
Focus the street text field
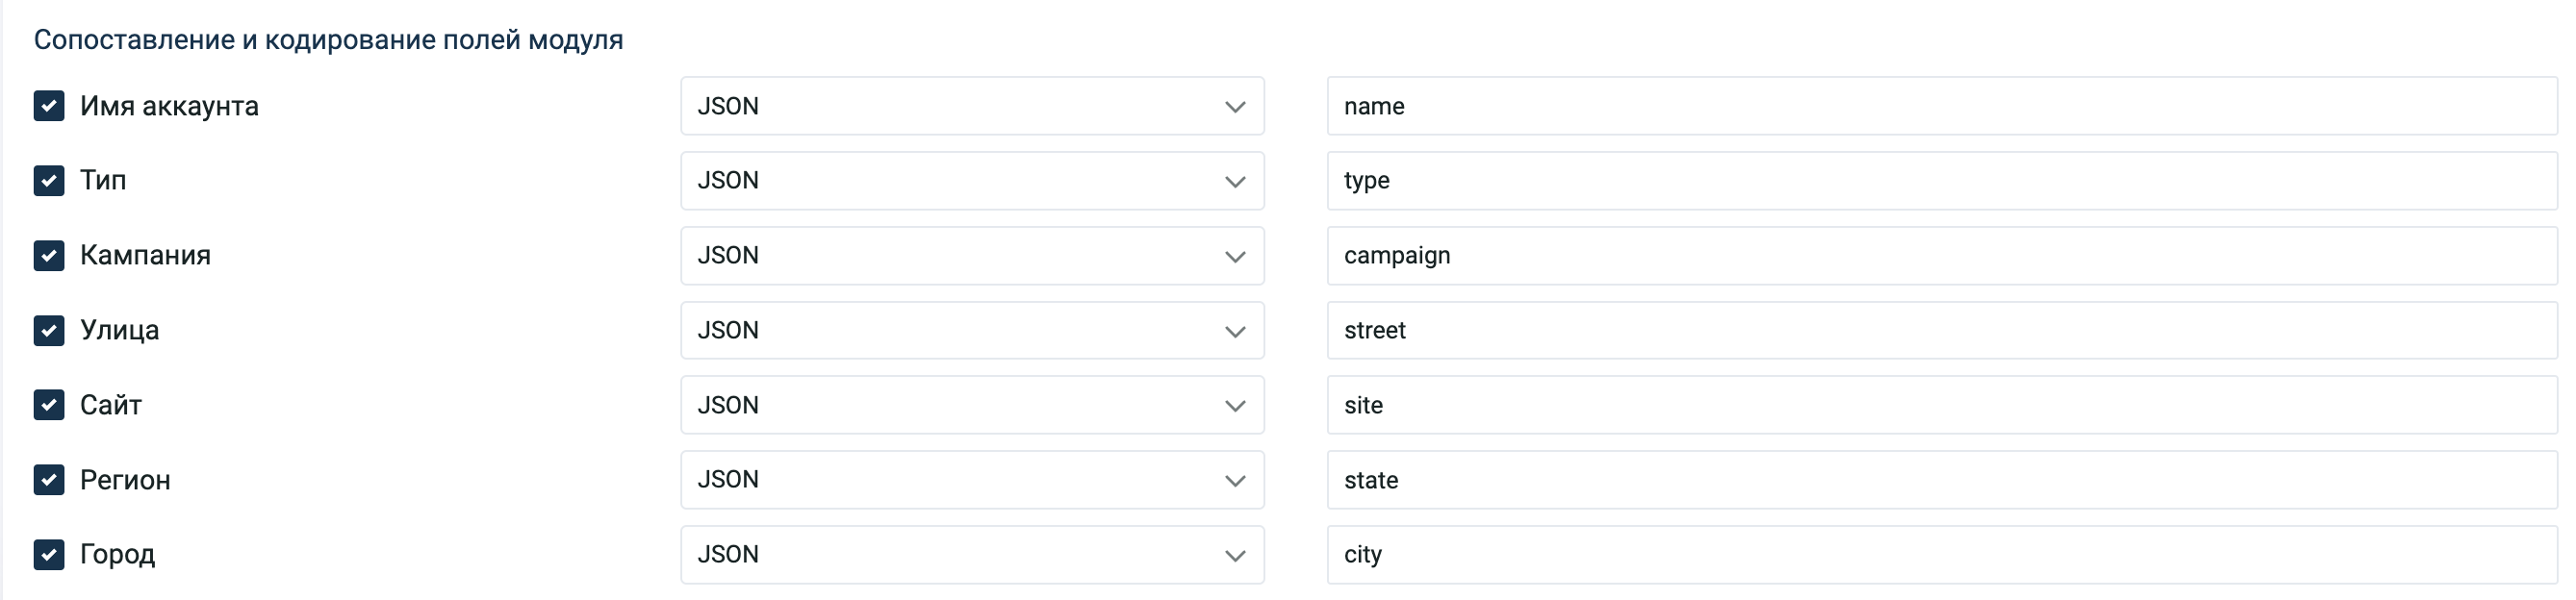1942,331
